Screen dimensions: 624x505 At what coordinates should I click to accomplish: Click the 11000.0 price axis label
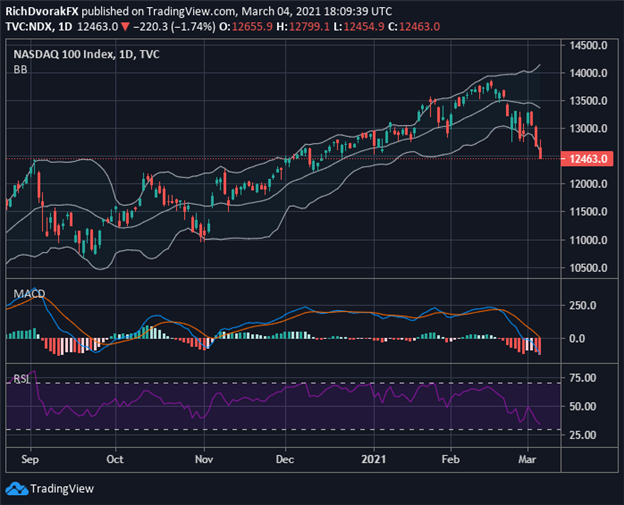(x=588, y=240)
